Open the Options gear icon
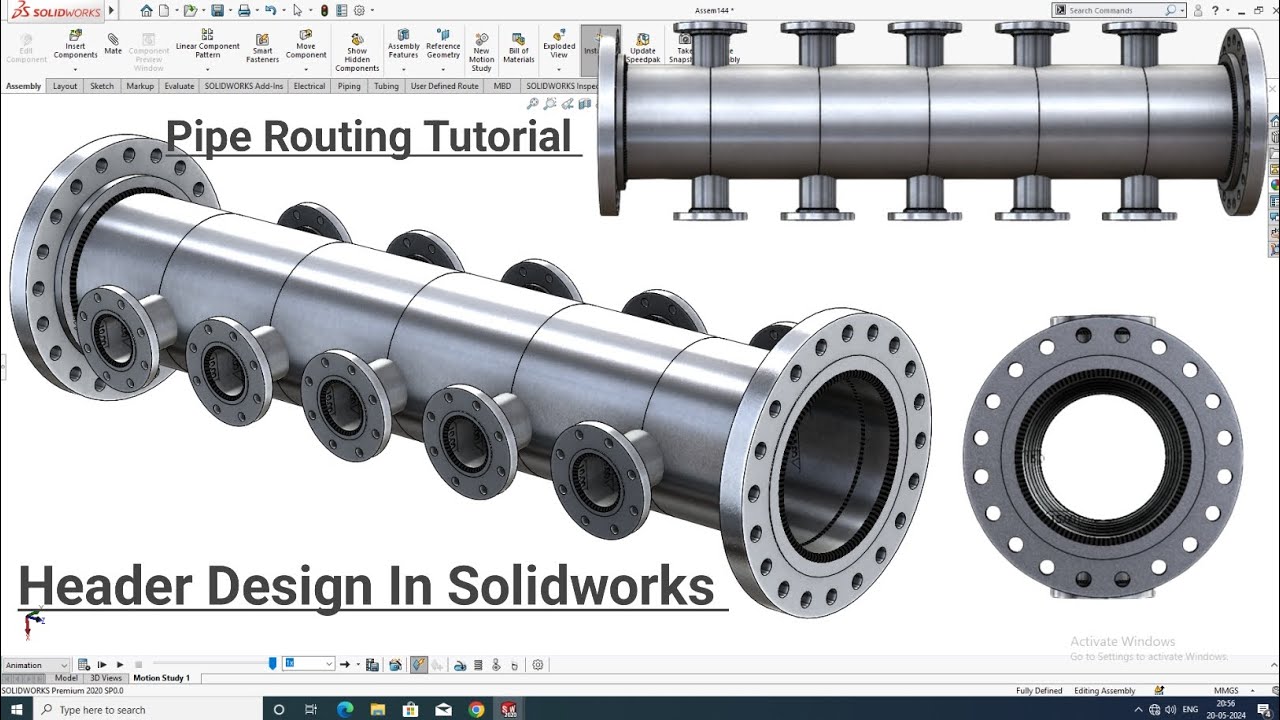1280x720 pixels. coord(359,10)
